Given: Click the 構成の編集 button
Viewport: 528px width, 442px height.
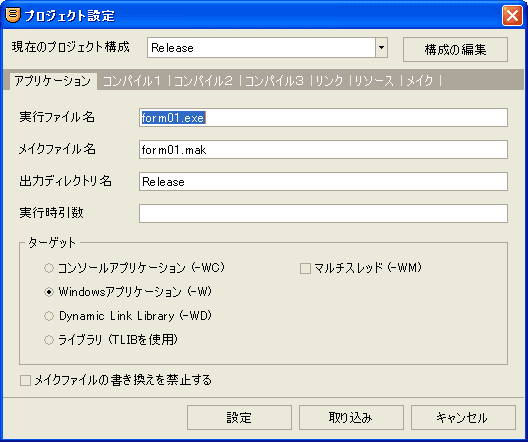Looking at the screenshot, I should click(455, 49).
